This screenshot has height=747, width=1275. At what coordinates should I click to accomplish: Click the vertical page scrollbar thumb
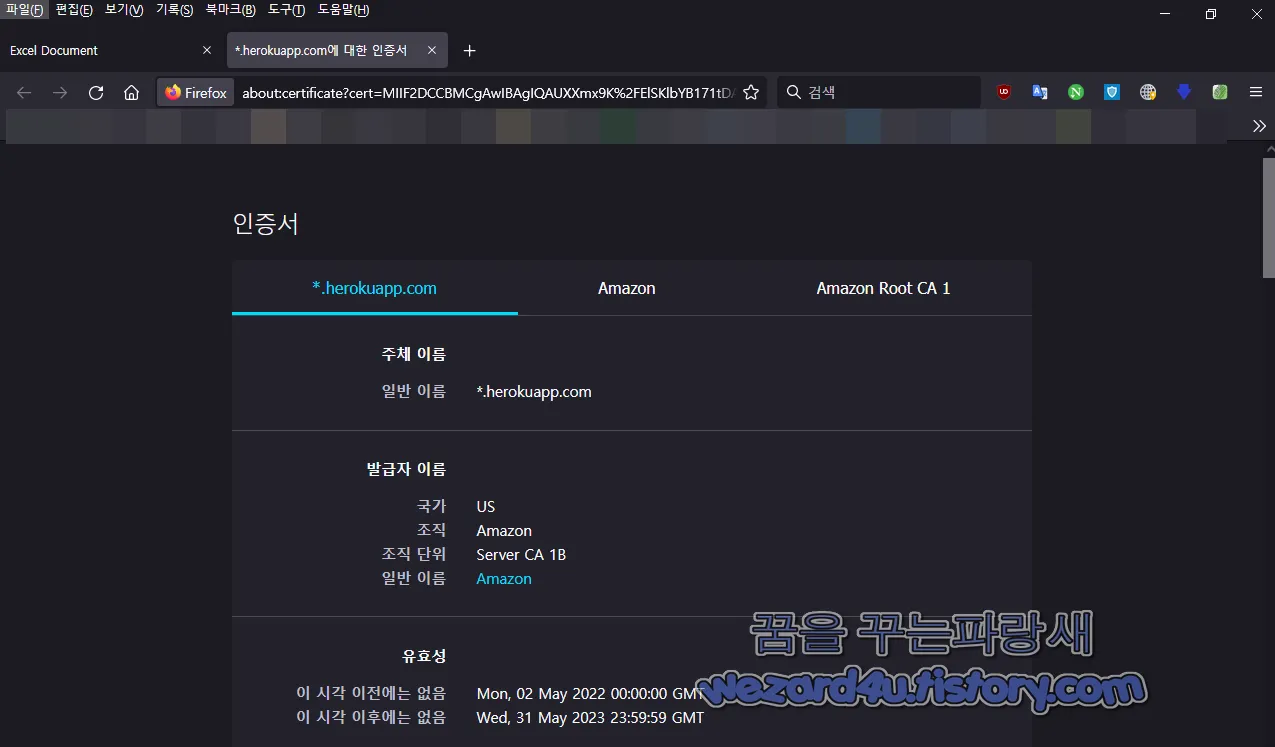1269,219
